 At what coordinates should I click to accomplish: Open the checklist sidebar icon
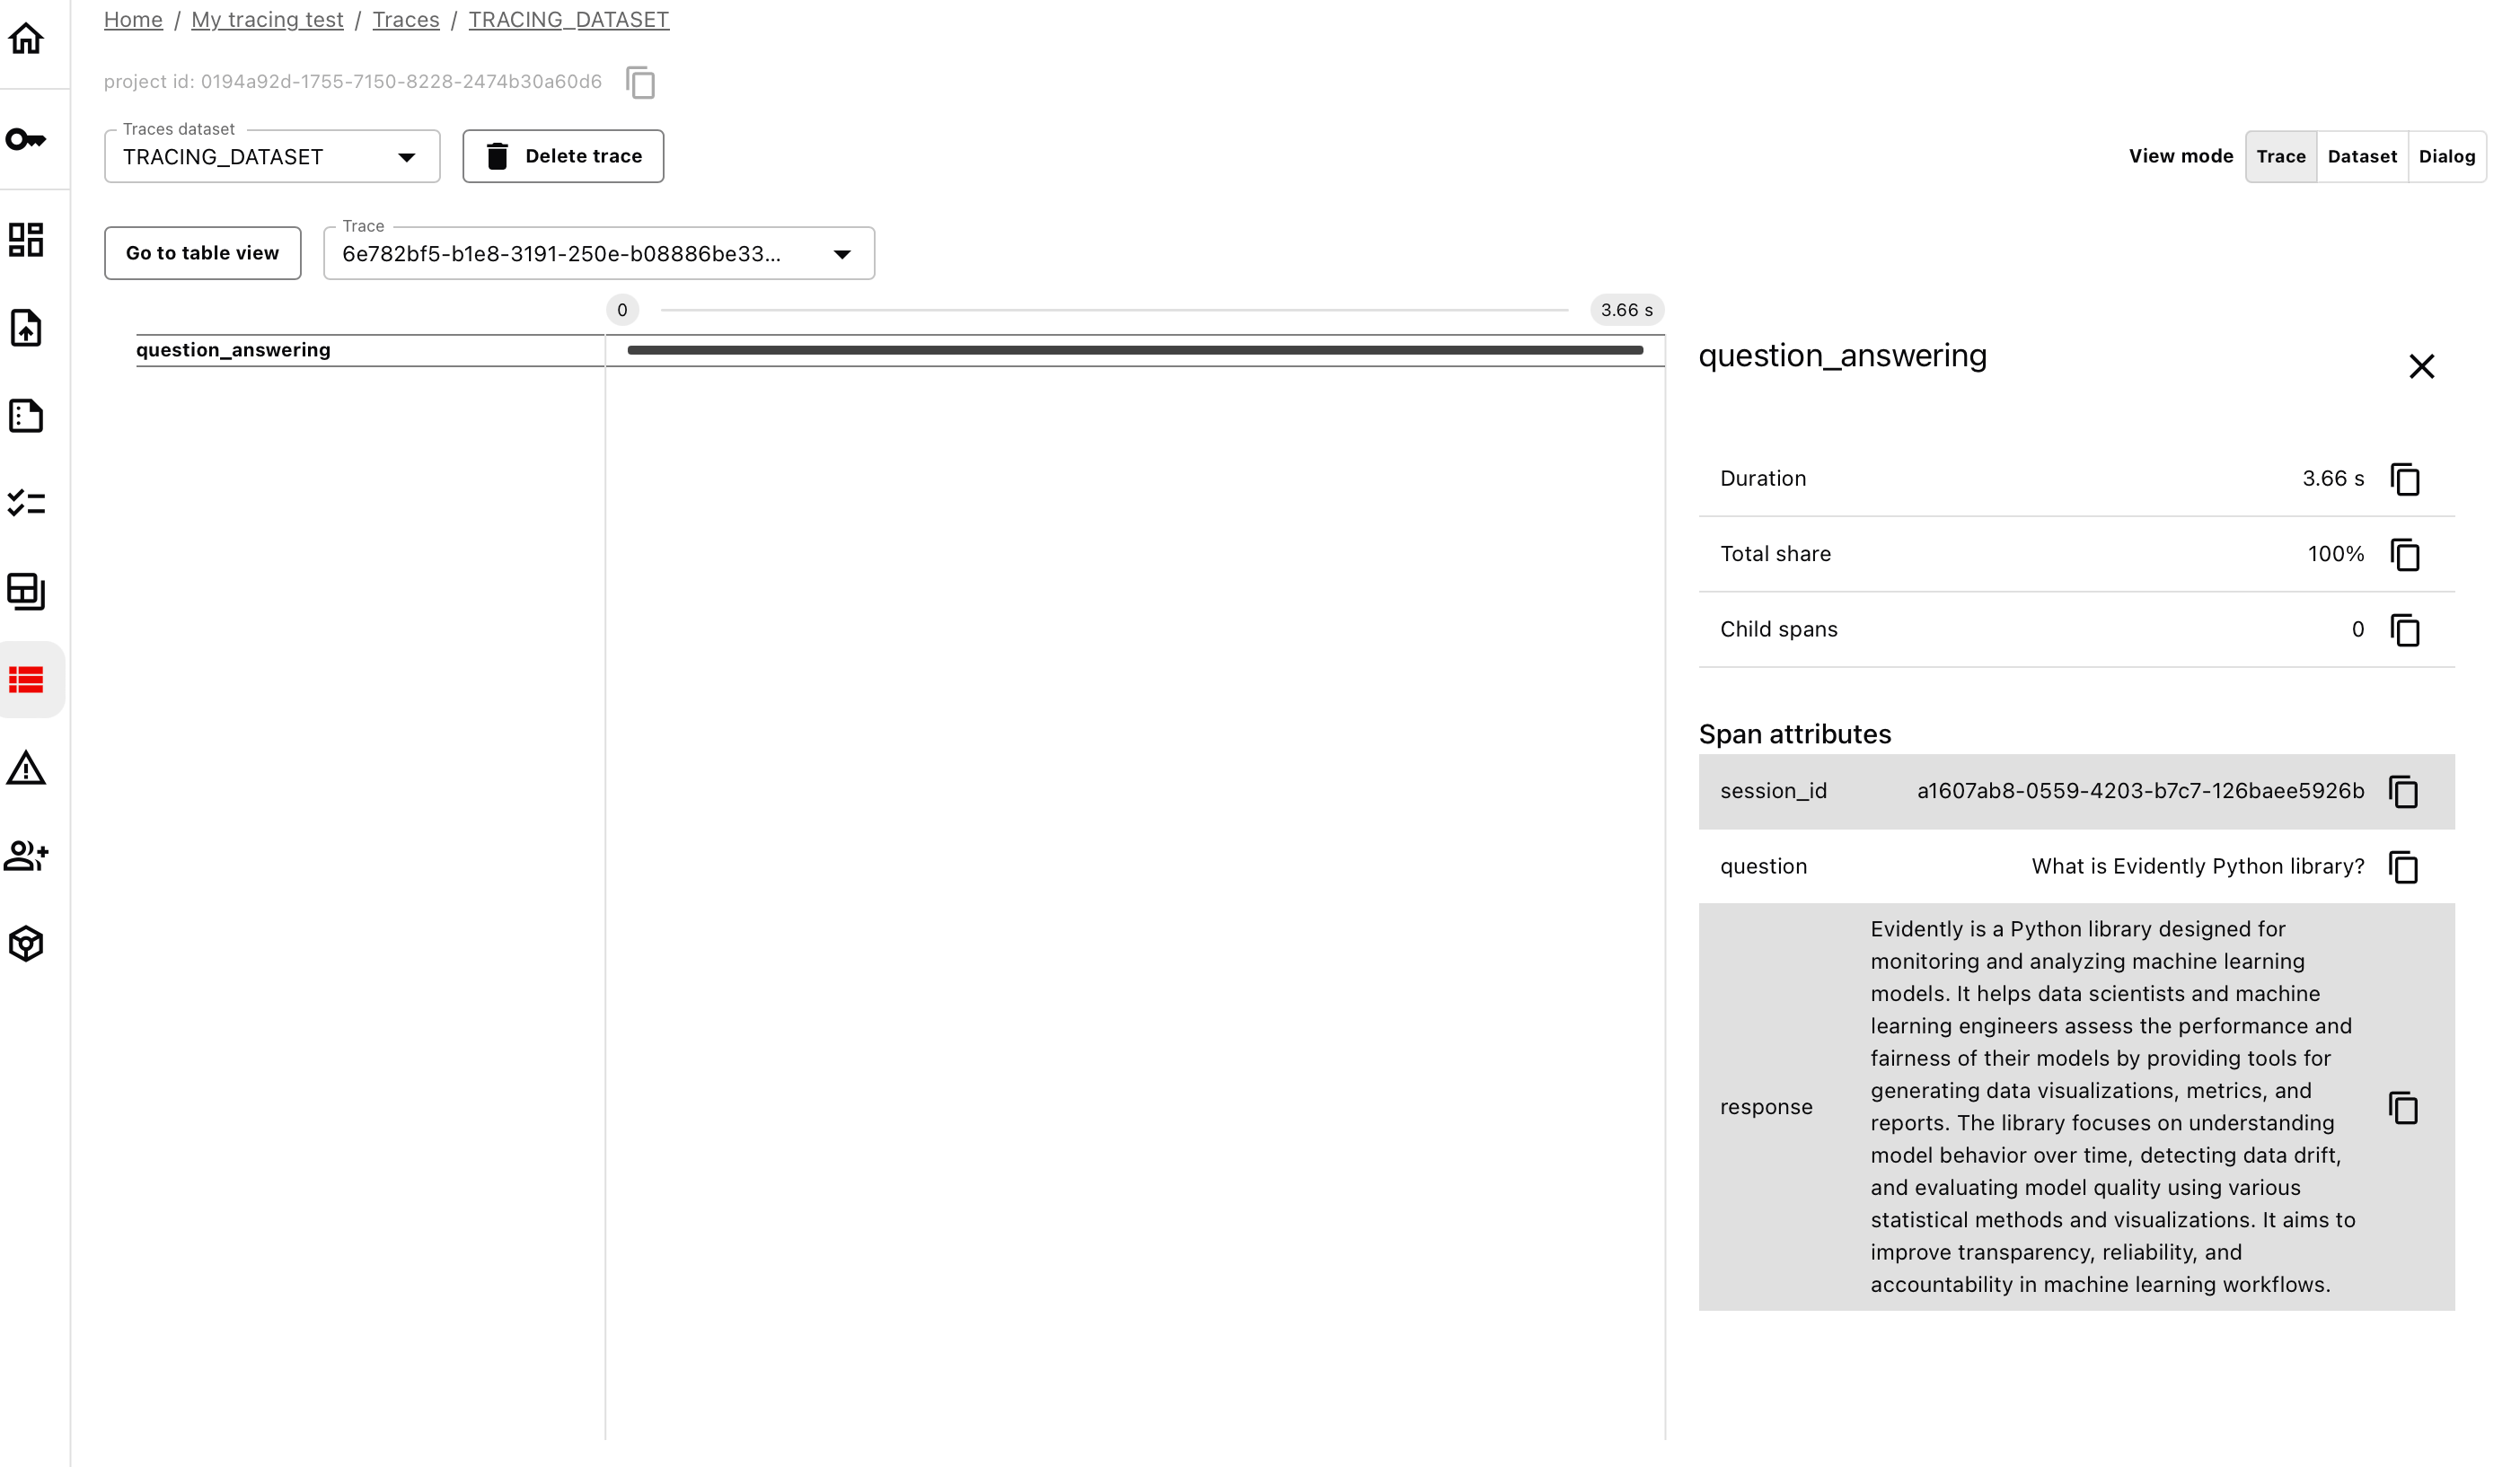tap(26, 503)
